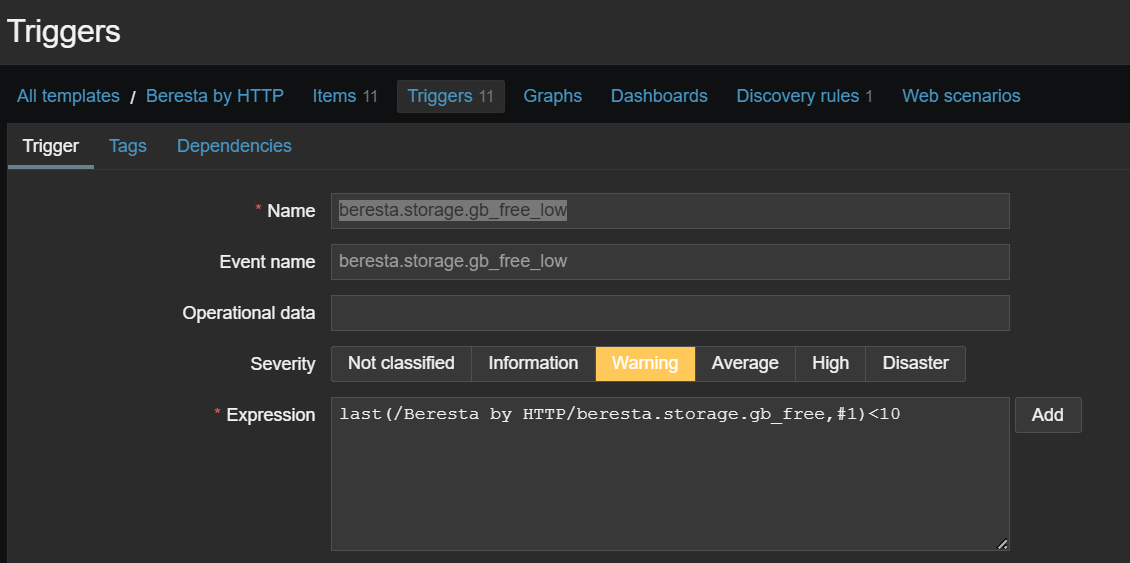Select Average severity option

(745, 363)
